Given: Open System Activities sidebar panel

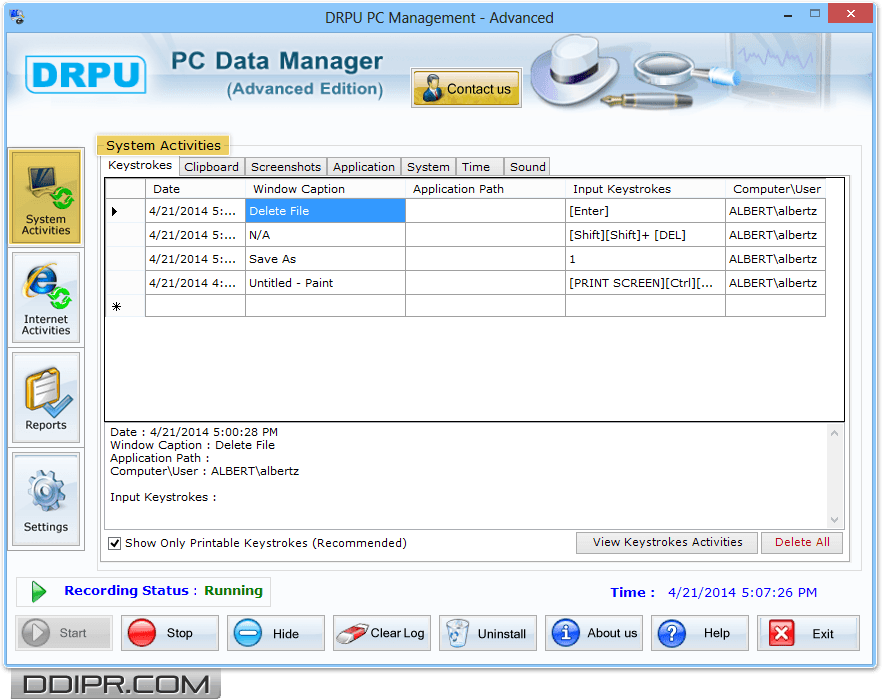Looking at the screenshot, I should click(46, 197).
